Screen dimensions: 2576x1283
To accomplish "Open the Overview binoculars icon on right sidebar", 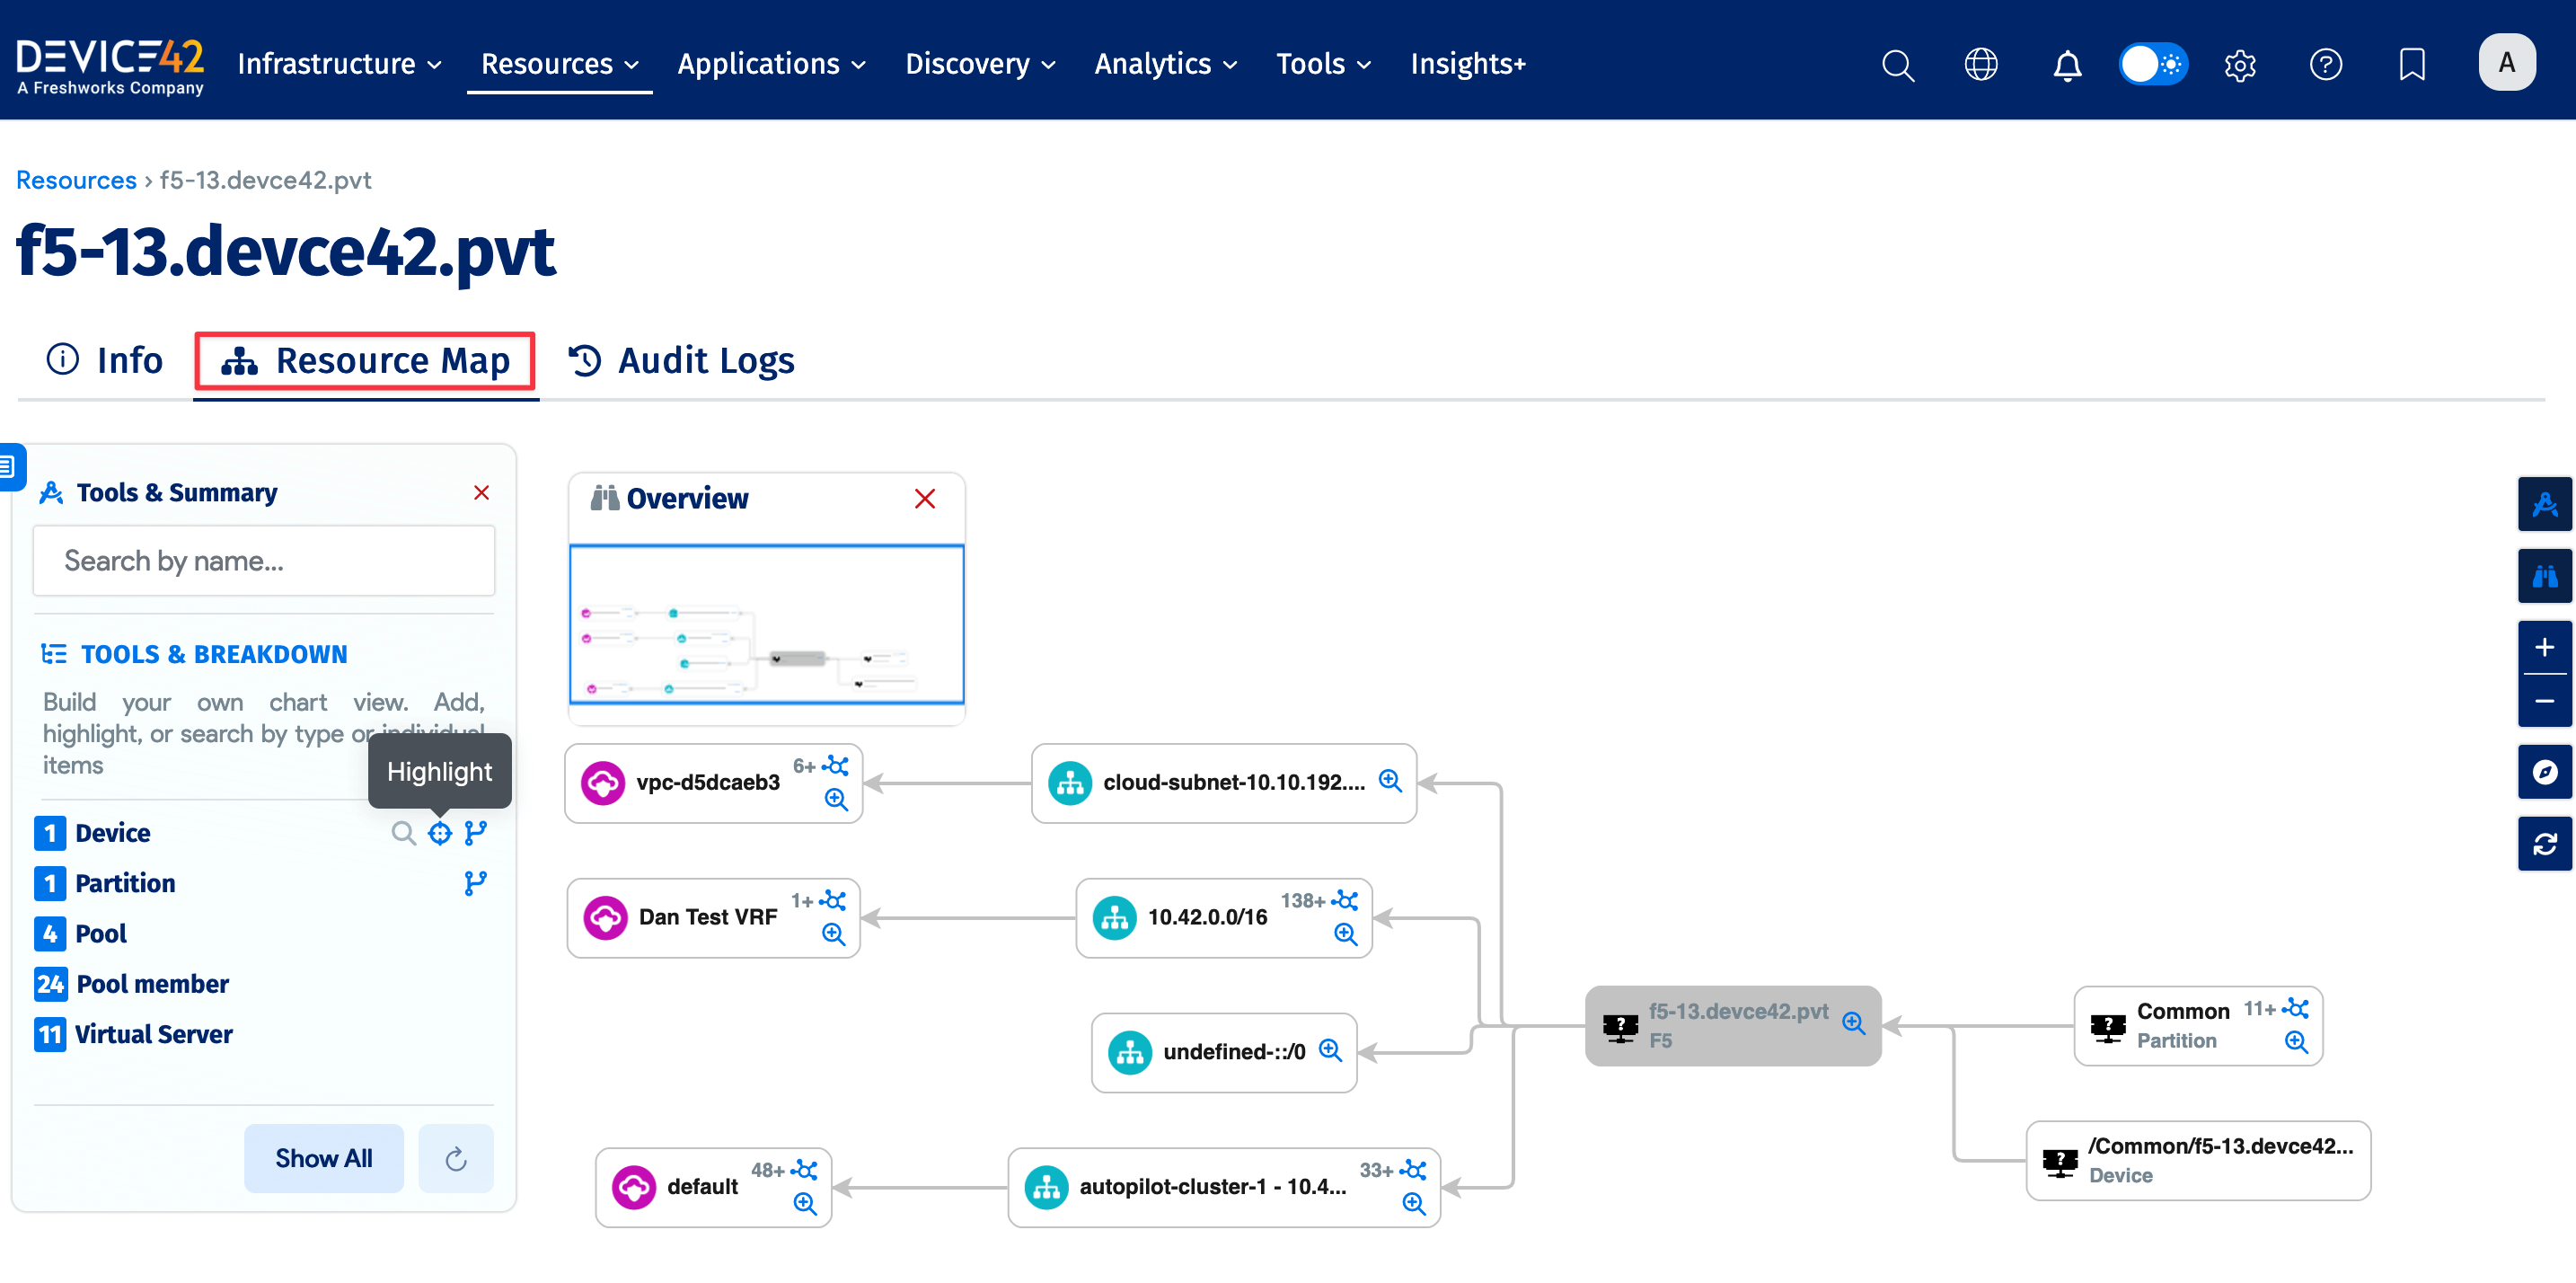I will pos(2545,575).
